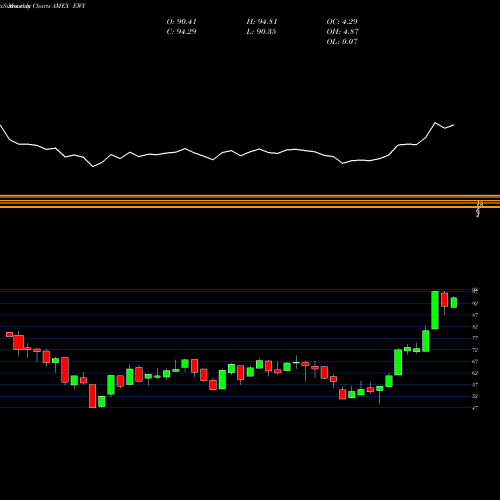This screenshot has height=500, width=500.
Task: Click the 87 price axis label
Action: coord(475,315)
